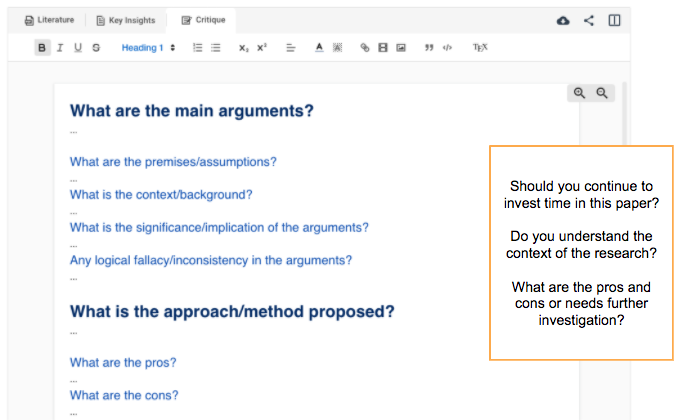Viewport: 684px width, 420px height.
Task: Insert a hyperlink
Action: click(x=365, y=48)
